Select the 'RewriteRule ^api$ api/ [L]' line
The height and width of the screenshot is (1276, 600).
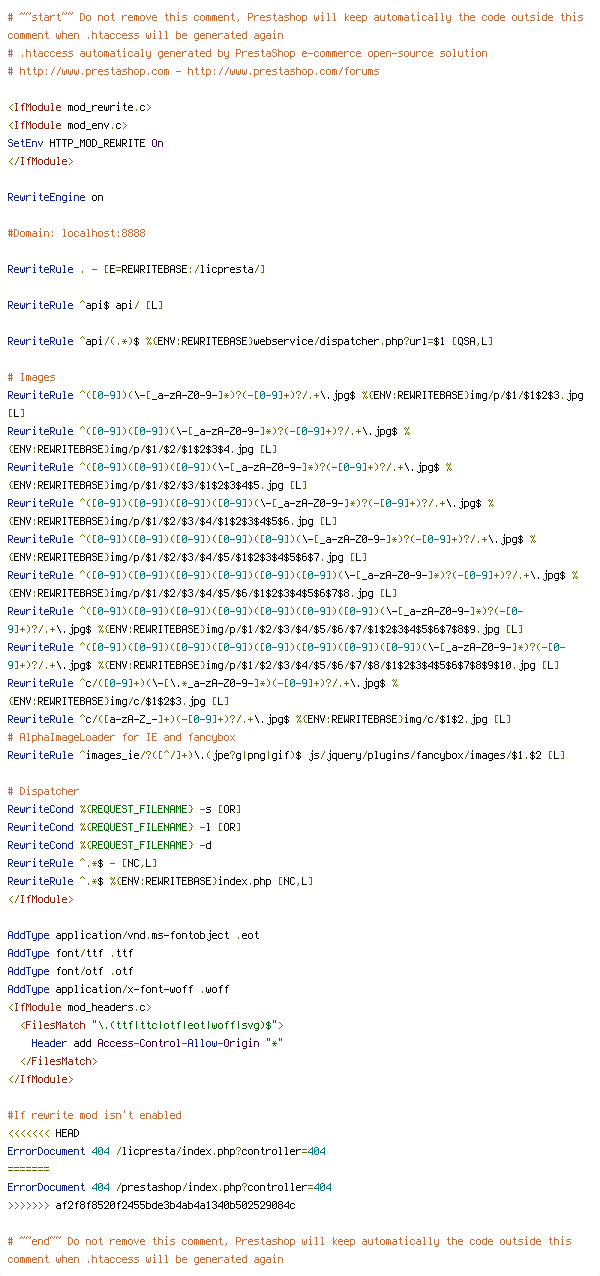click(x=85, y=305)
